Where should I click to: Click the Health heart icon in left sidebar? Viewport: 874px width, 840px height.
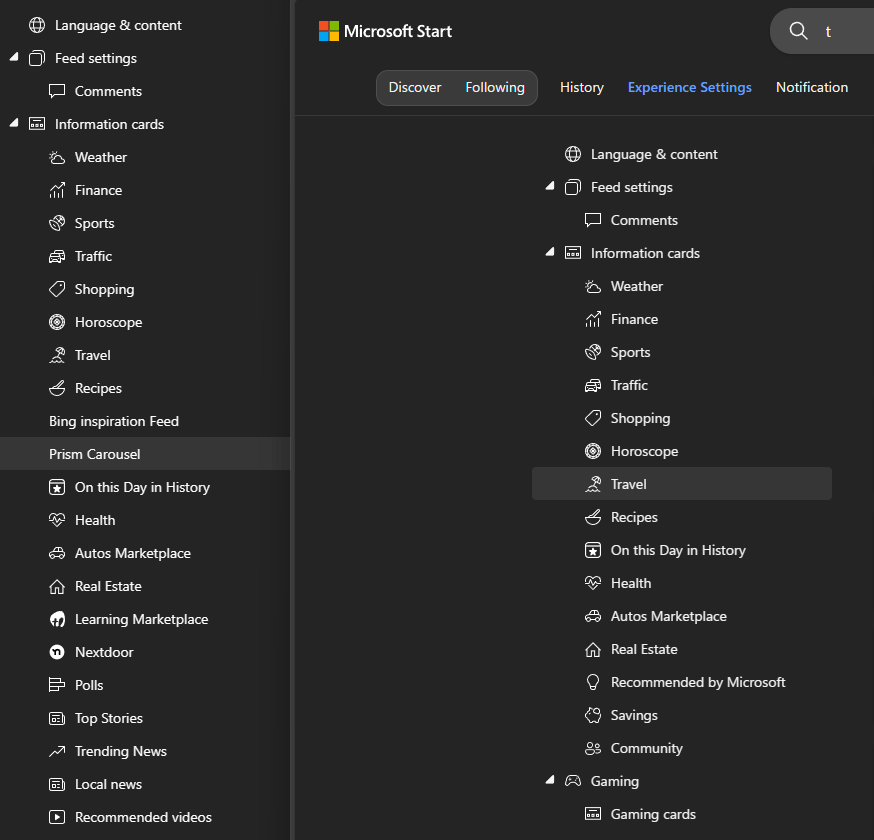click(x=57, y=520)
